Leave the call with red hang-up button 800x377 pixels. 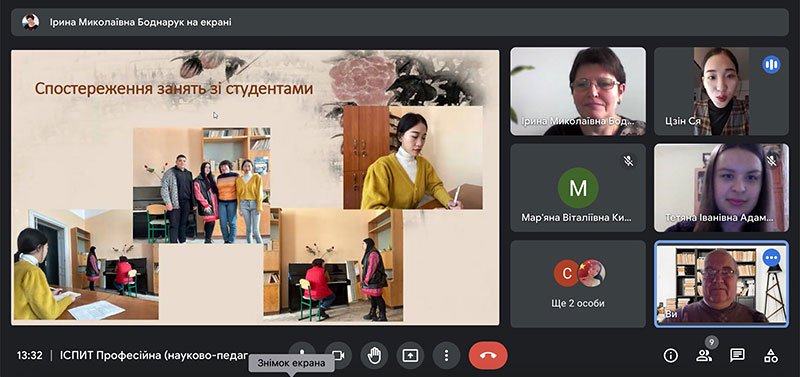click(488, 355)
